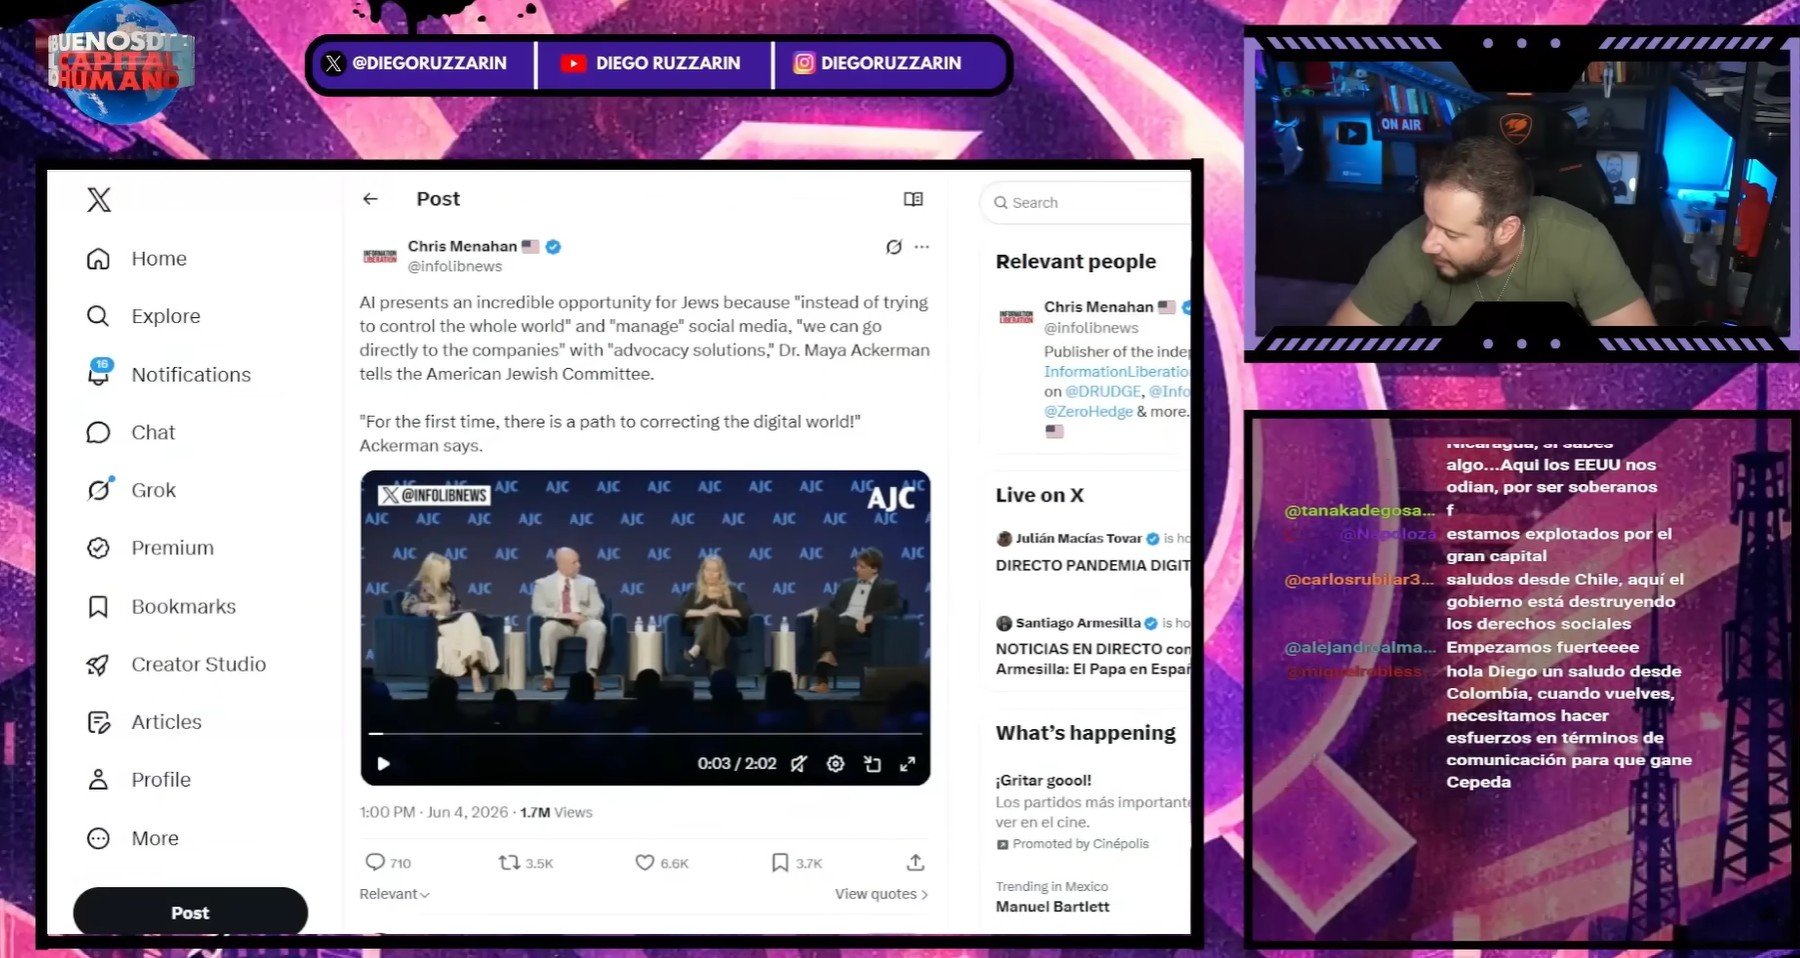The width and height of the screenshot is (1800, 958).
Task: Unmute the video with speaker icon
Action: coord(799,764)
